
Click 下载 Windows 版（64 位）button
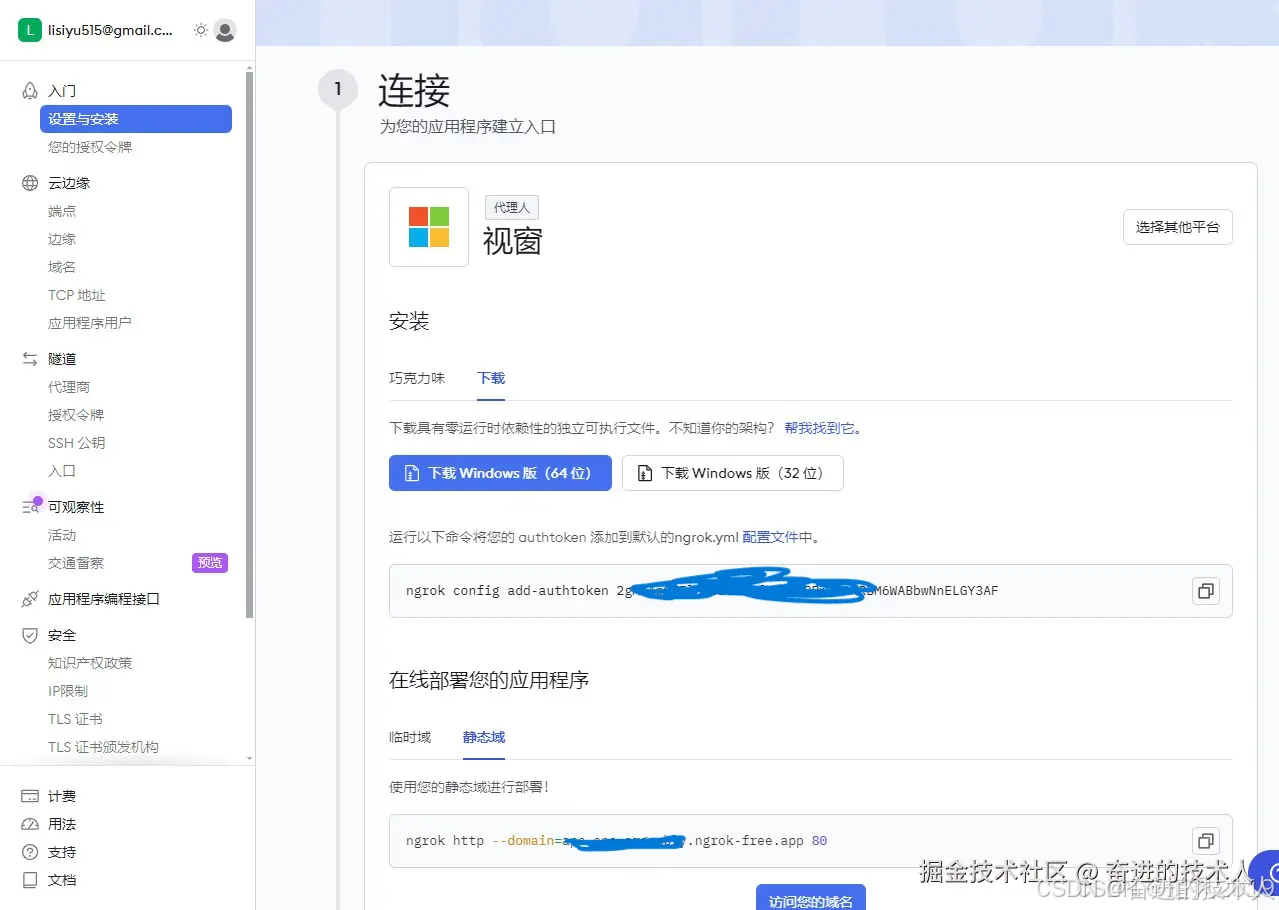[x=500, y=473]
